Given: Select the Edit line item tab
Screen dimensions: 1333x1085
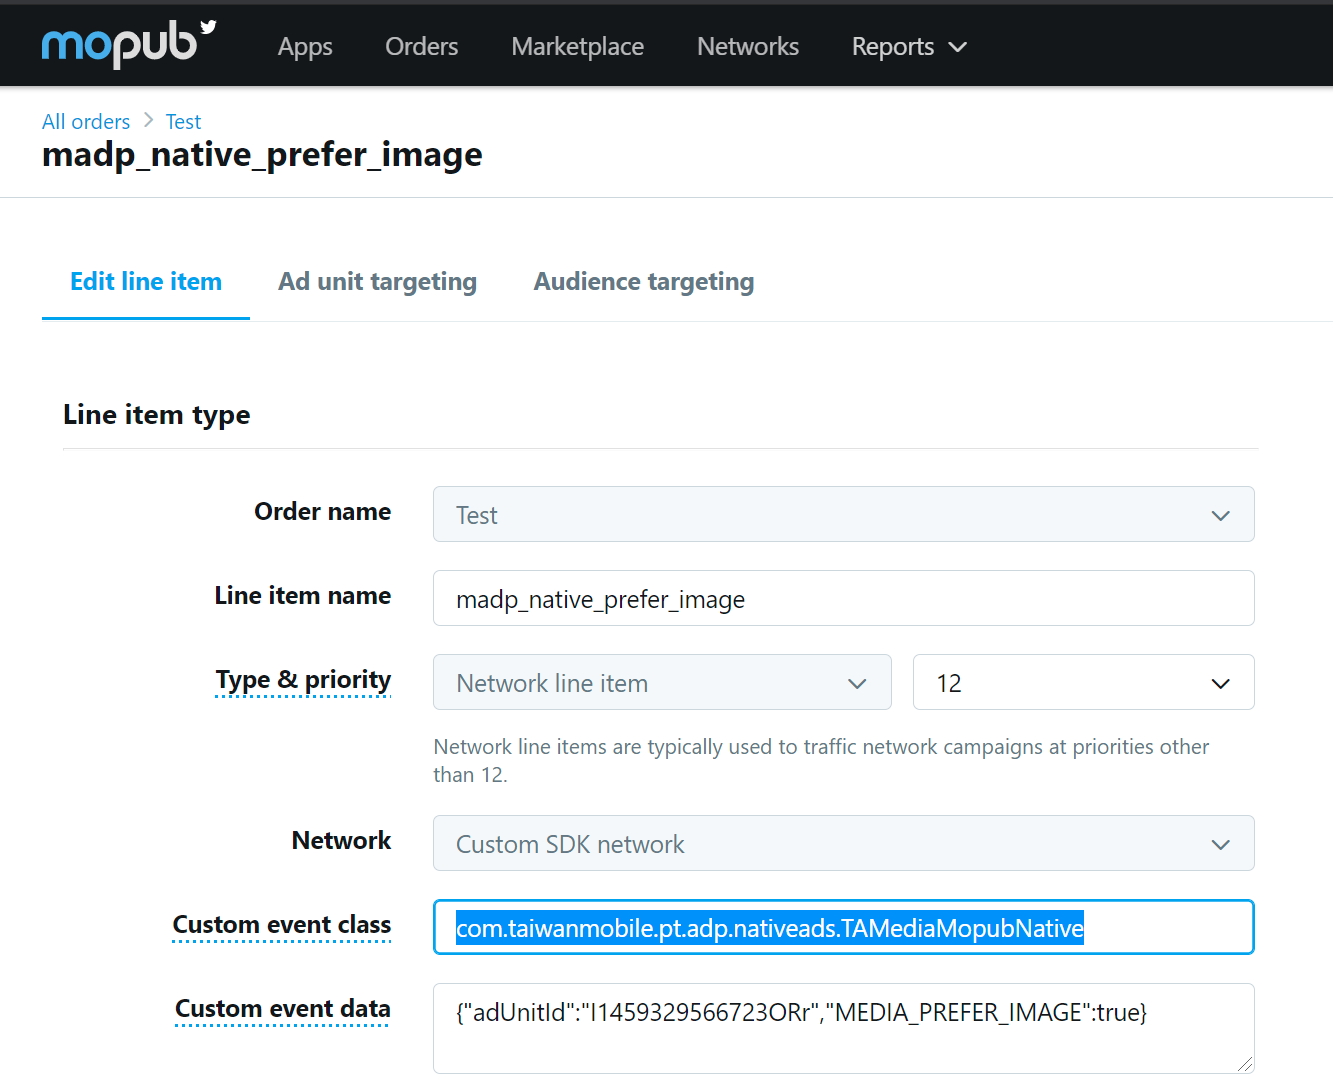Looking at the screenshot, I should coord(146,282).
